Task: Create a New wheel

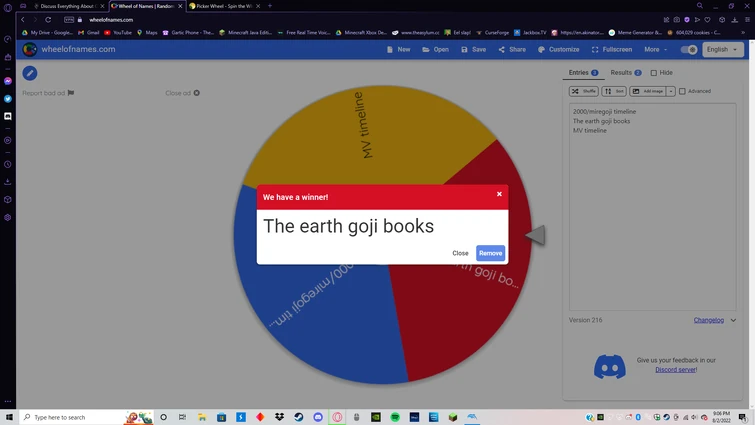Action: (x=399, y=50)
